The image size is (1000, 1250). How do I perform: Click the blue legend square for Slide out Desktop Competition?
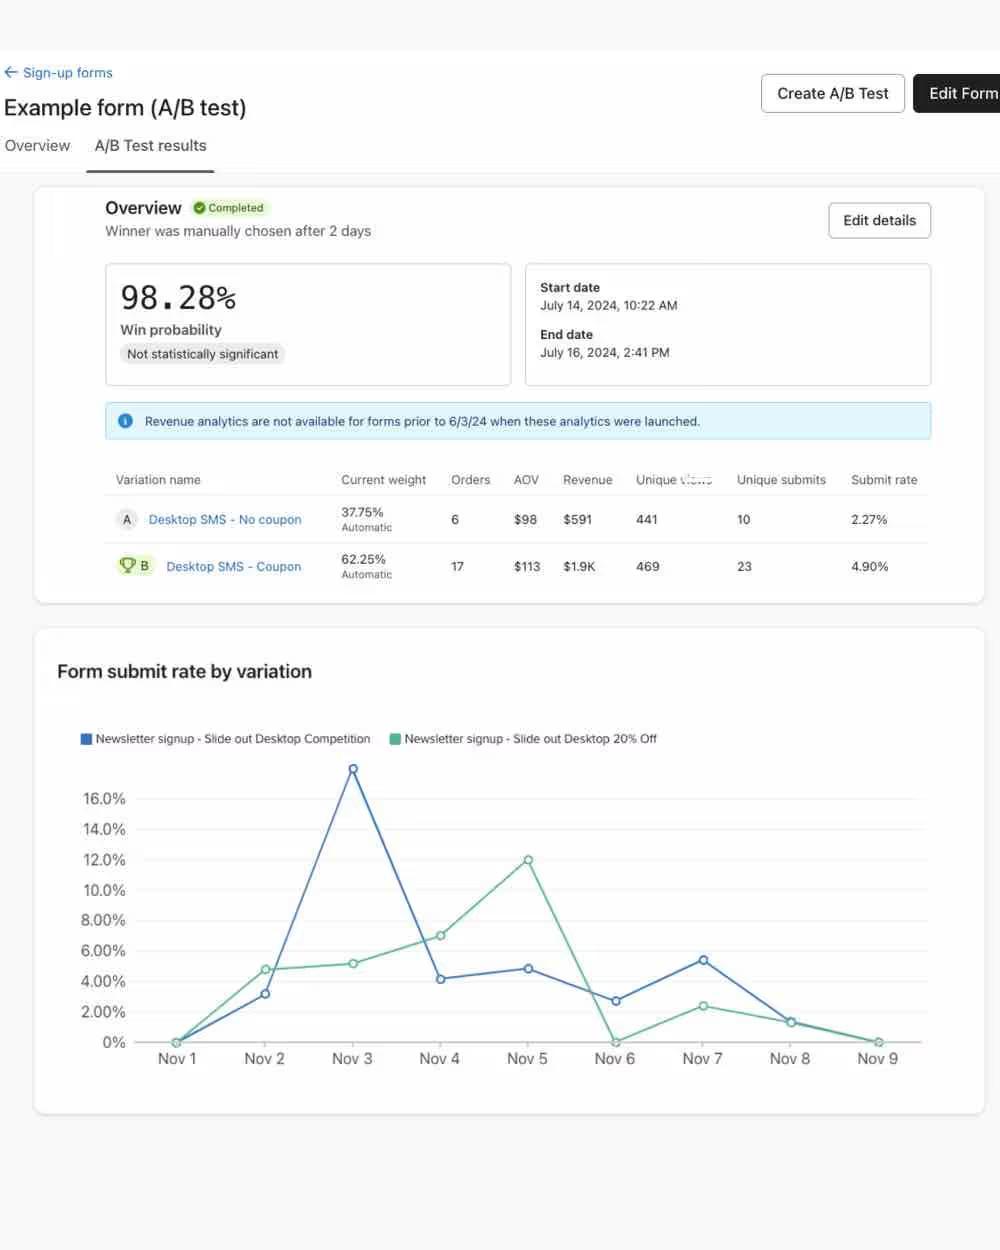pos(86,738)
